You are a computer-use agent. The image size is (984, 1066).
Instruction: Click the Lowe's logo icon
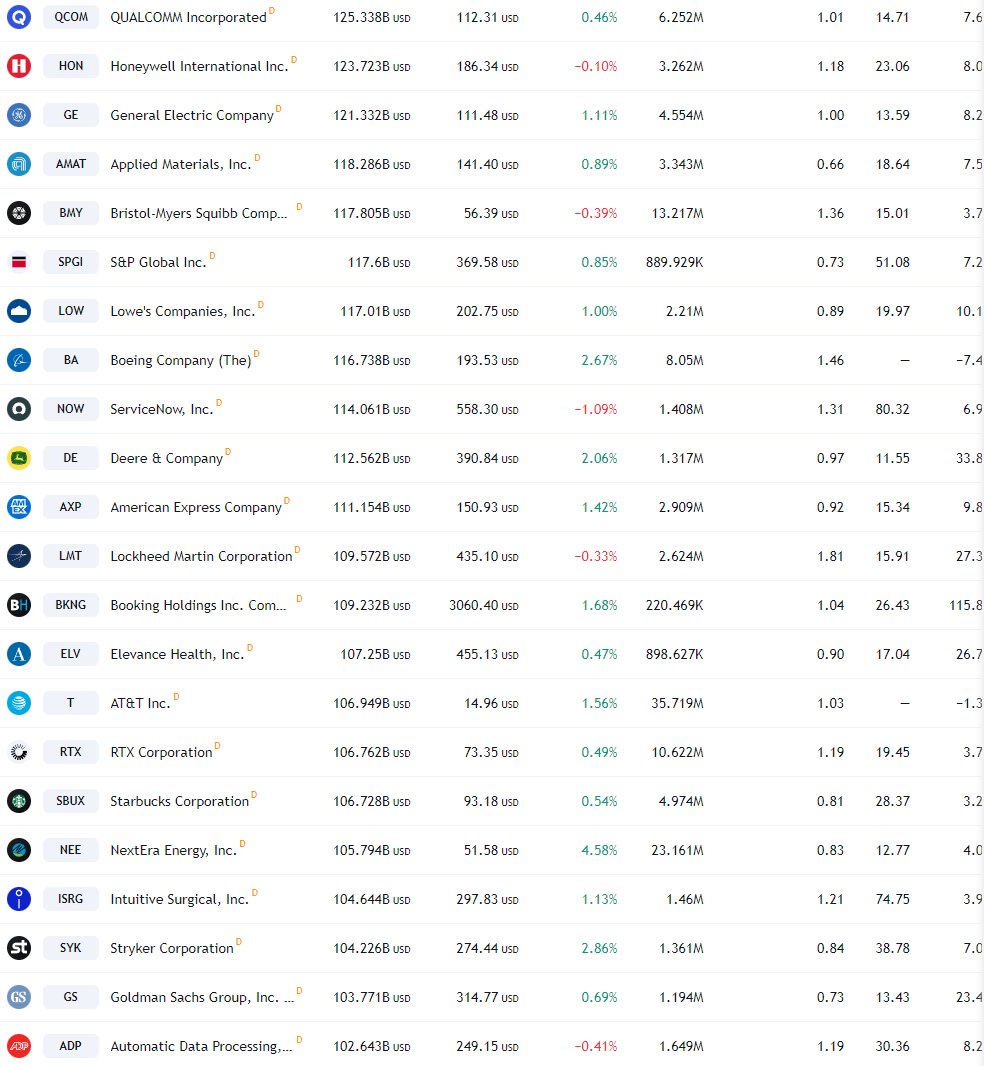pyautogui.click(x=19, y=311)
